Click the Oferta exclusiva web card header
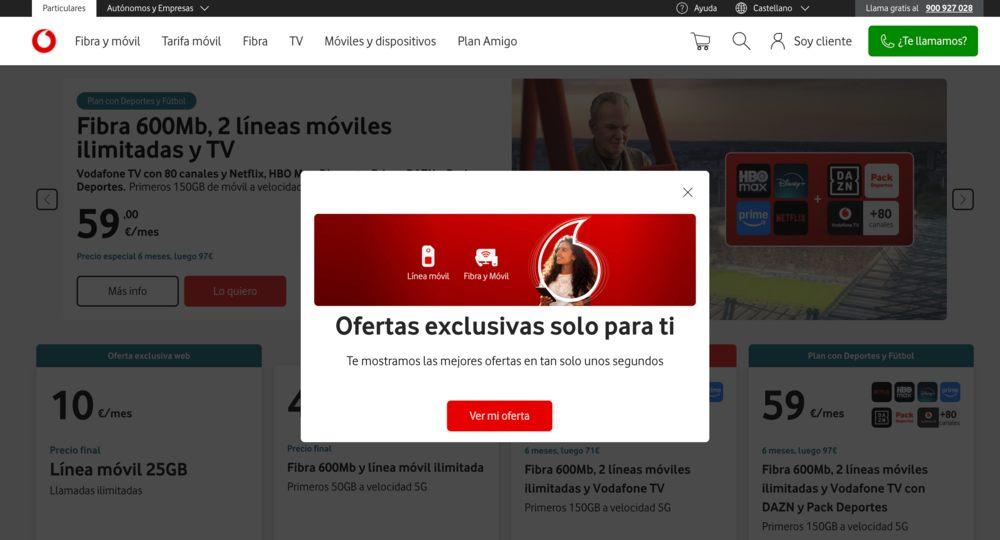 point(149,356)
